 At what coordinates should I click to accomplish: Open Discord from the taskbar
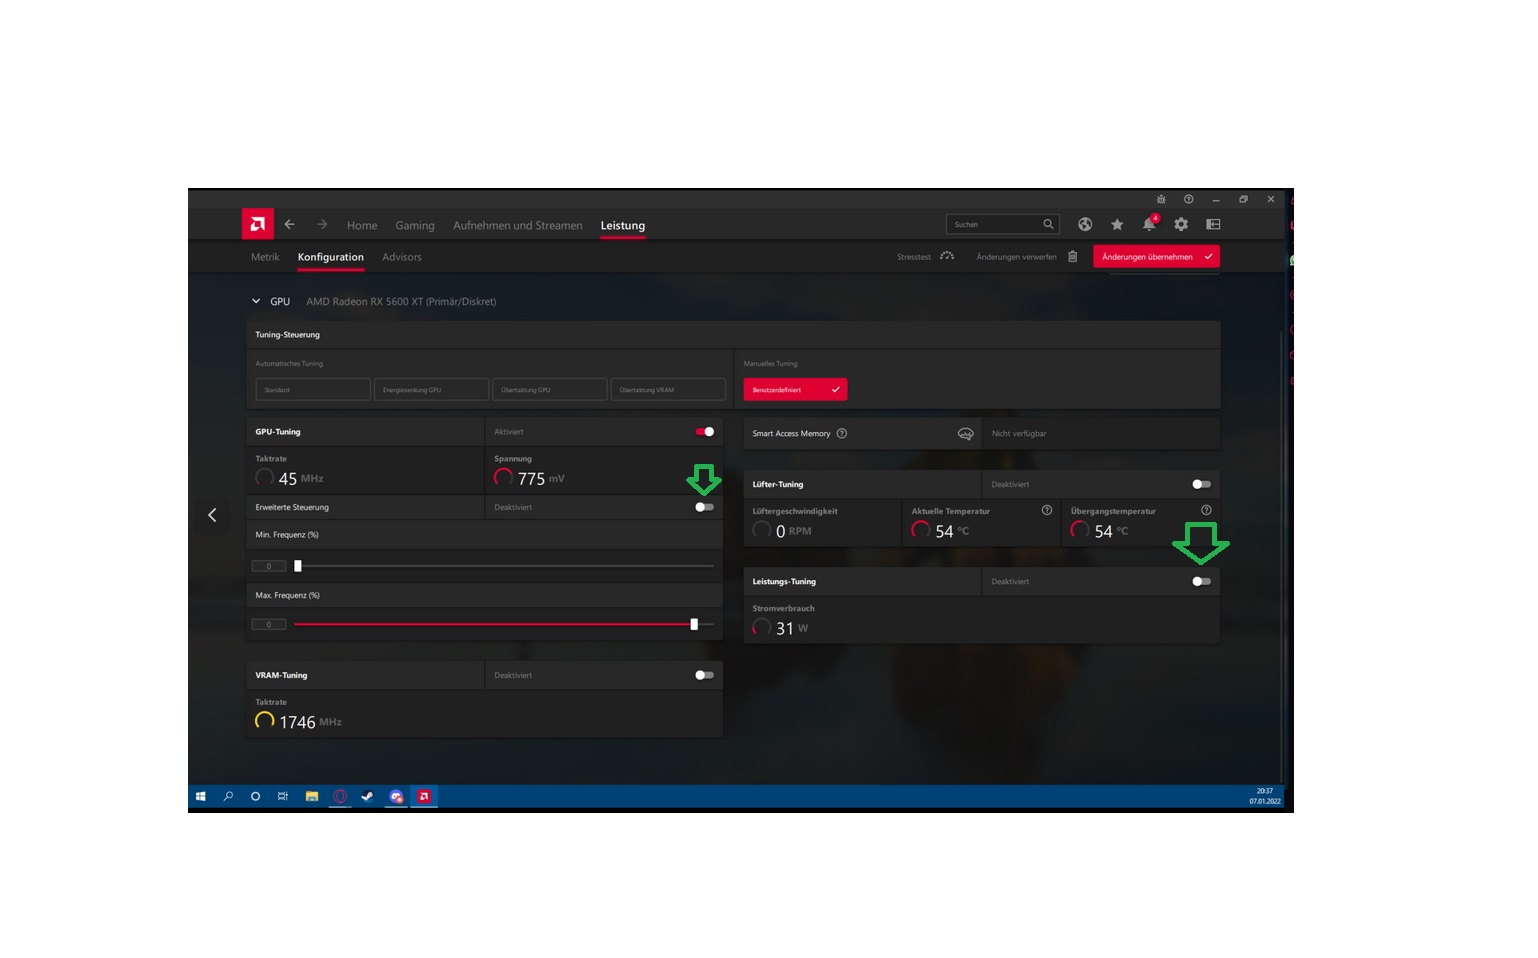[396, 796]
